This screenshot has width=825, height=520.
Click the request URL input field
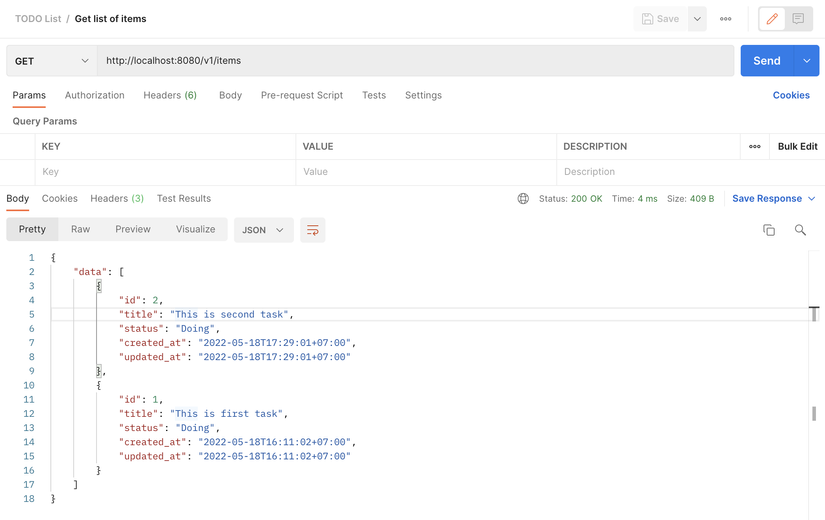tap(415, 61)
